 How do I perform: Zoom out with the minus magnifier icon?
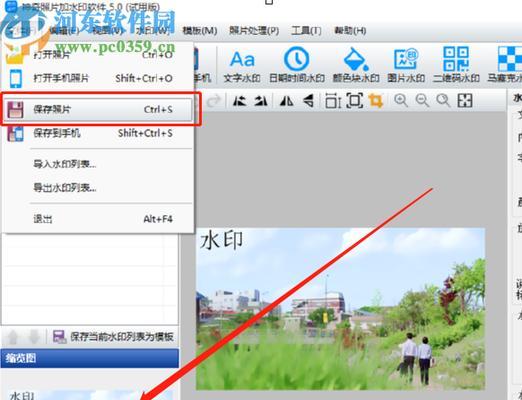point(422,100)
